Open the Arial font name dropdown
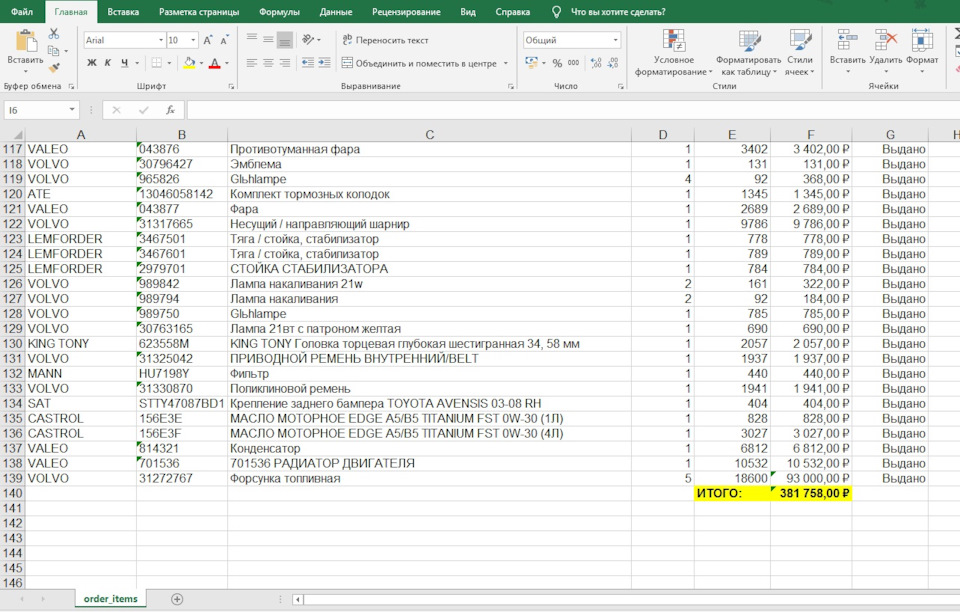 (x=160, y=40)
